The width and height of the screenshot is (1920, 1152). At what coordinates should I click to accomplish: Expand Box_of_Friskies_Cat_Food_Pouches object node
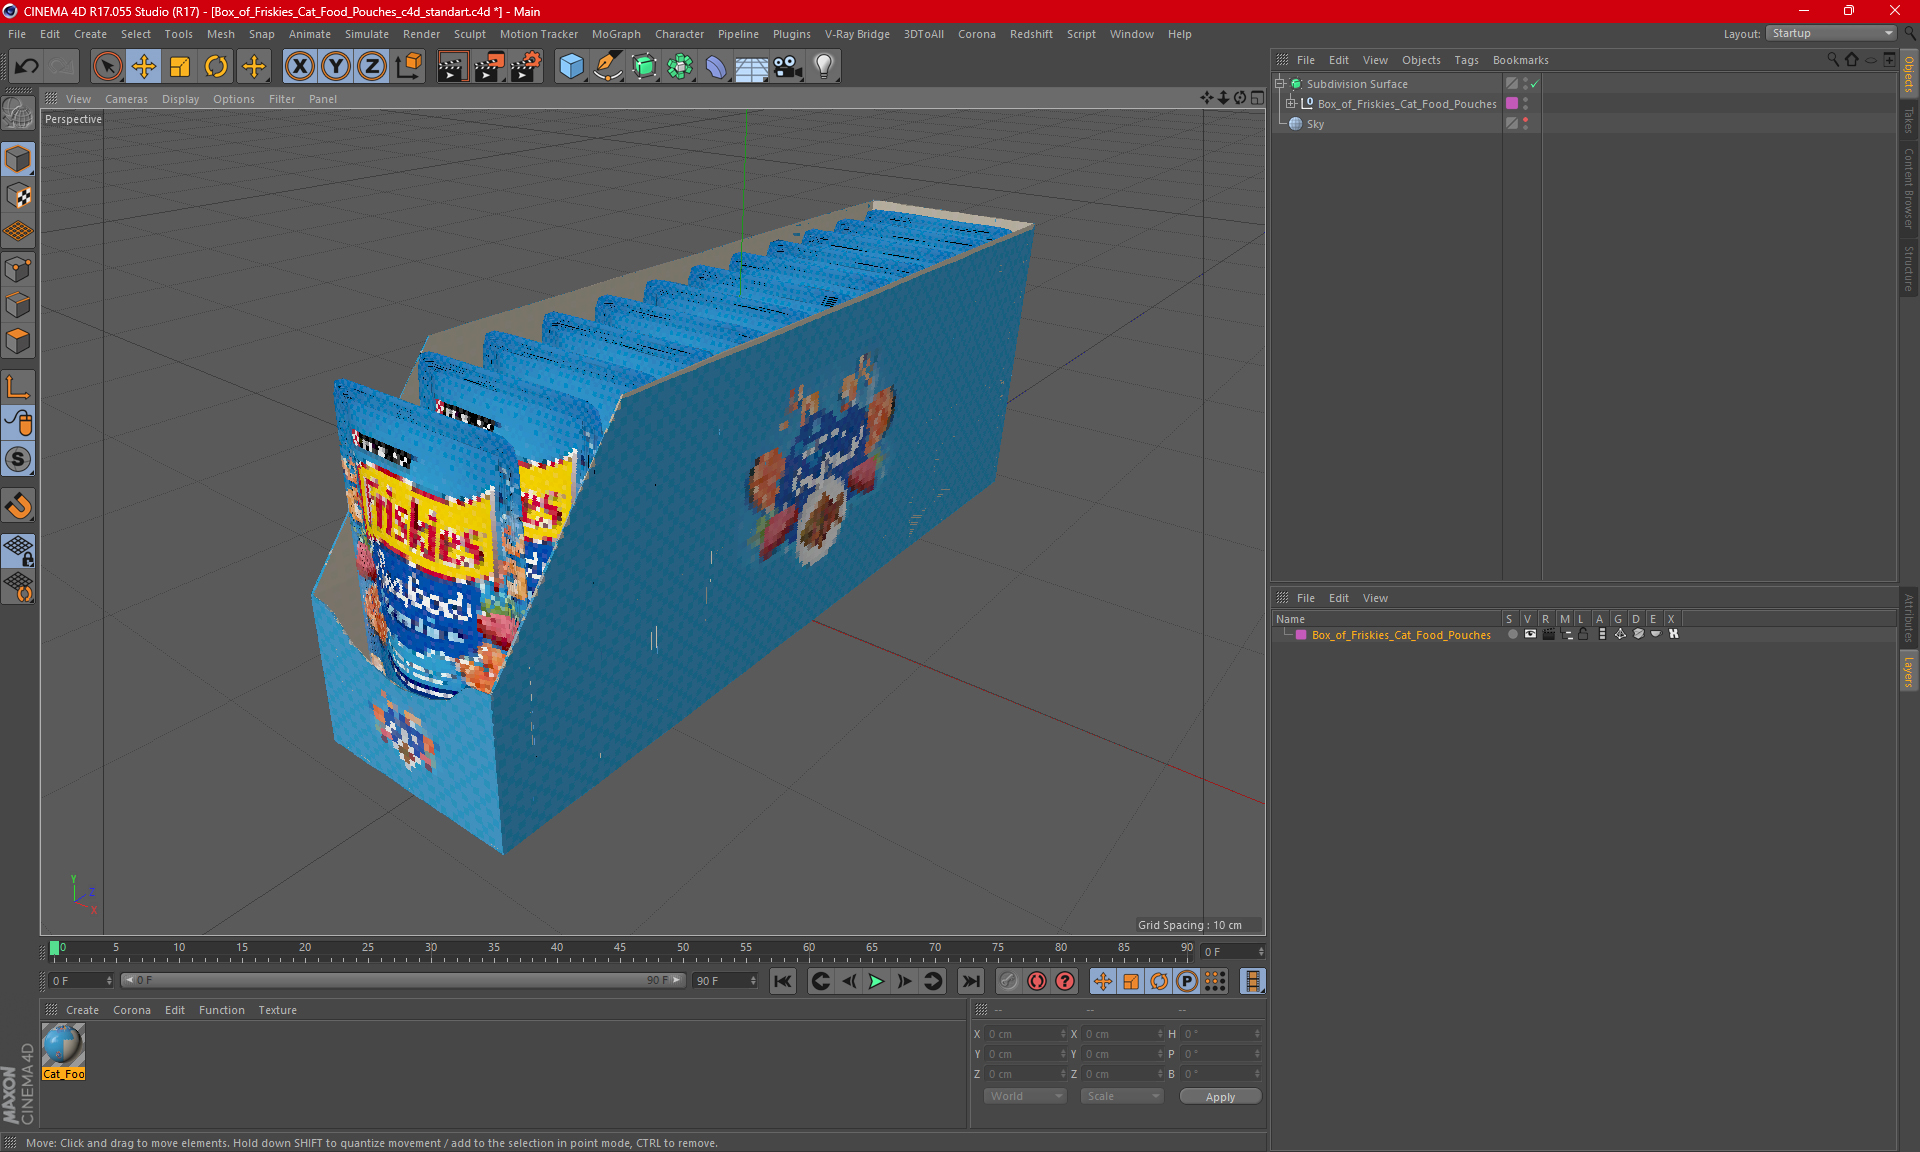tap(1291, 104)
